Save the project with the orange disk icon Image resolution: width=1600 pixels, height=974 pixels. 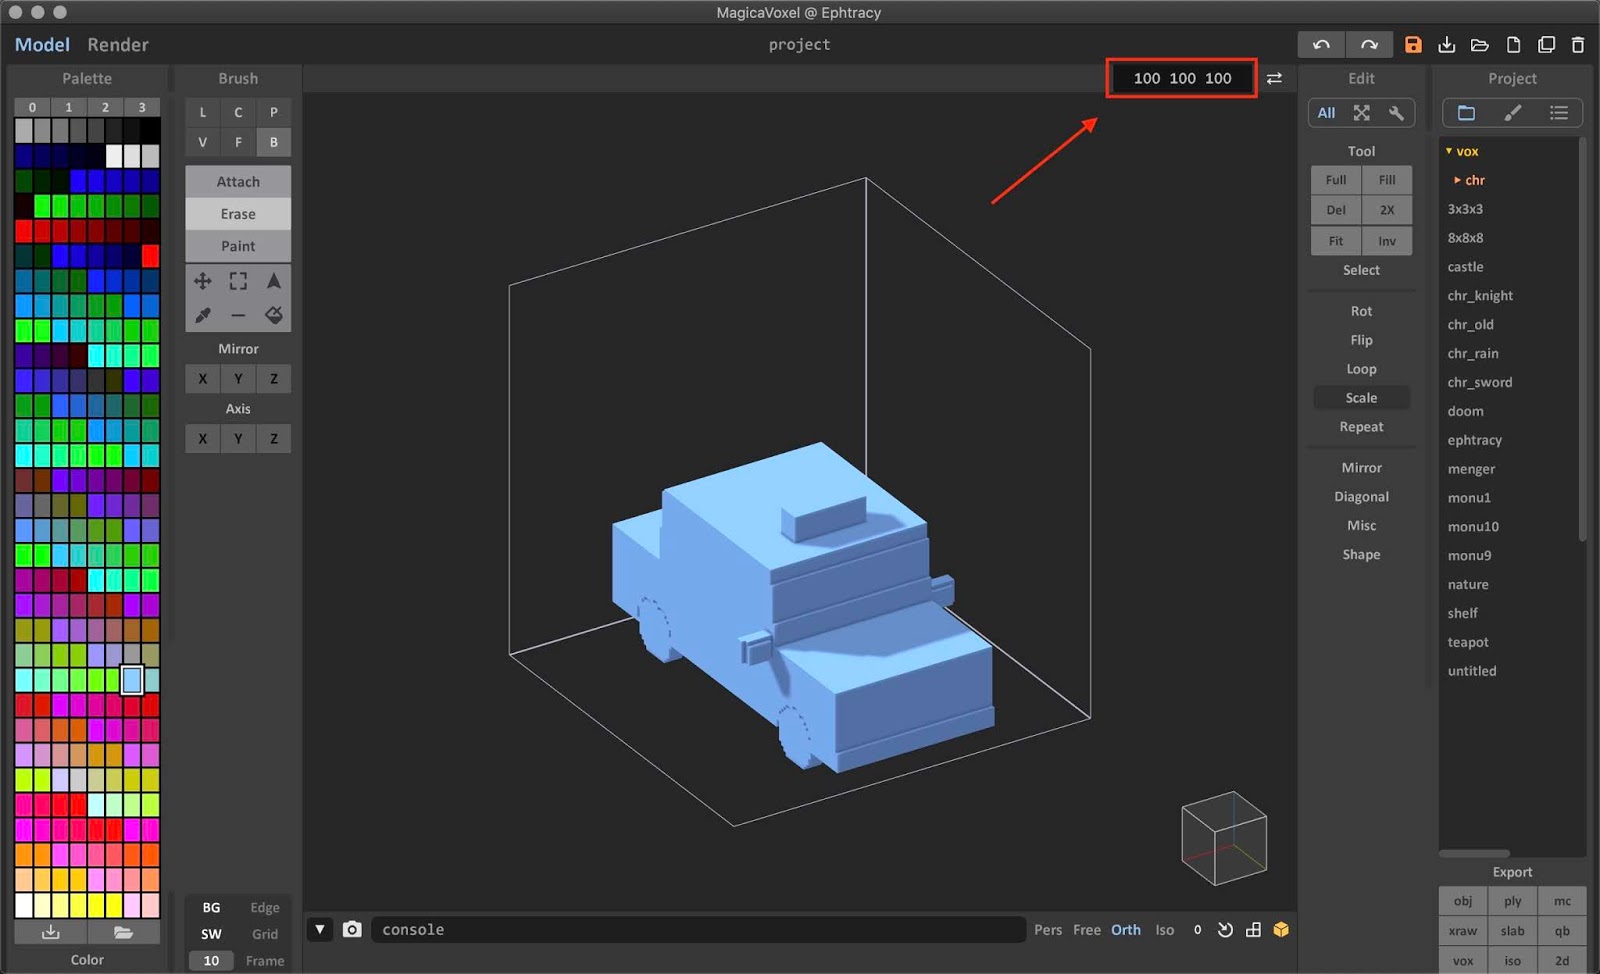[1413, 45]
